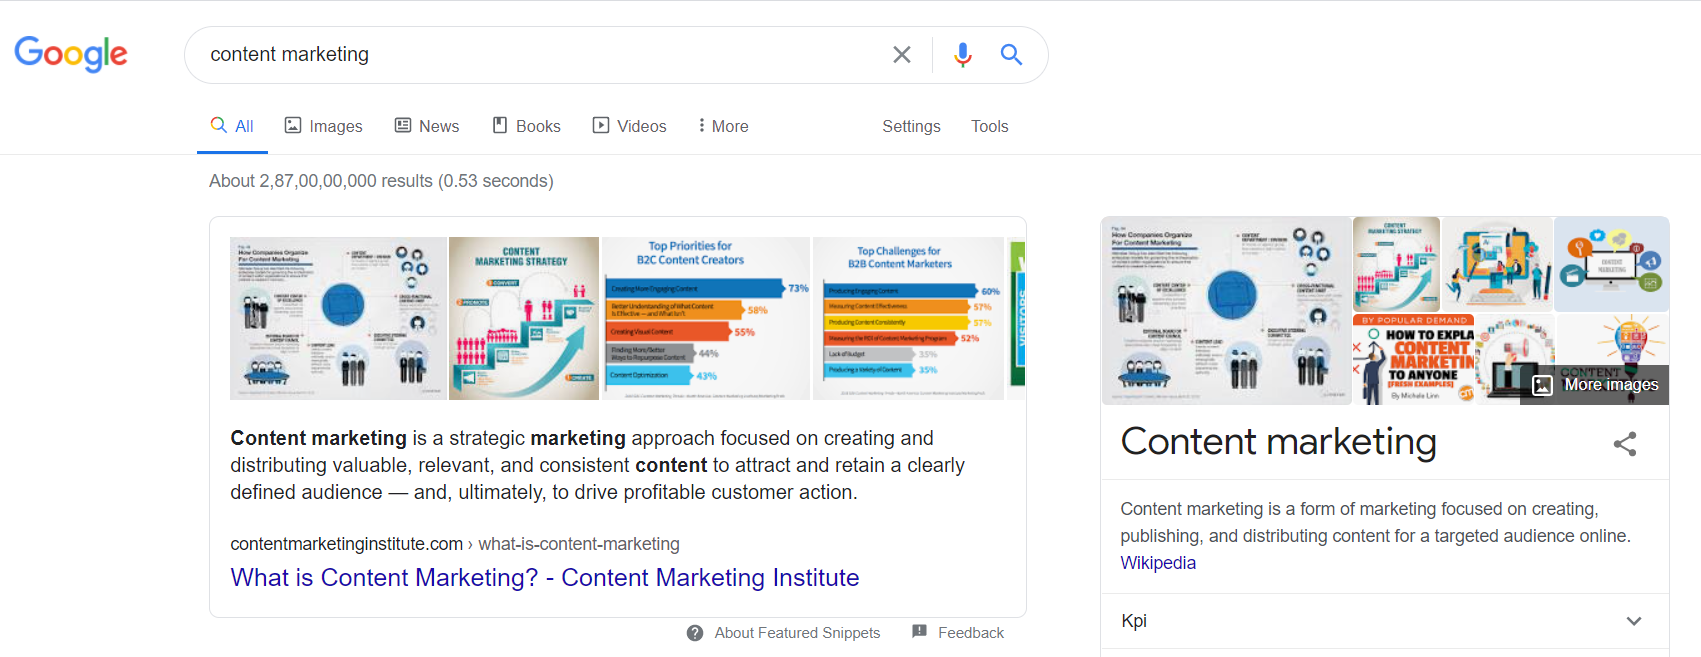Click into the content marketing search field
Viewport: 1701px width, 657px height.
point(540,55)
